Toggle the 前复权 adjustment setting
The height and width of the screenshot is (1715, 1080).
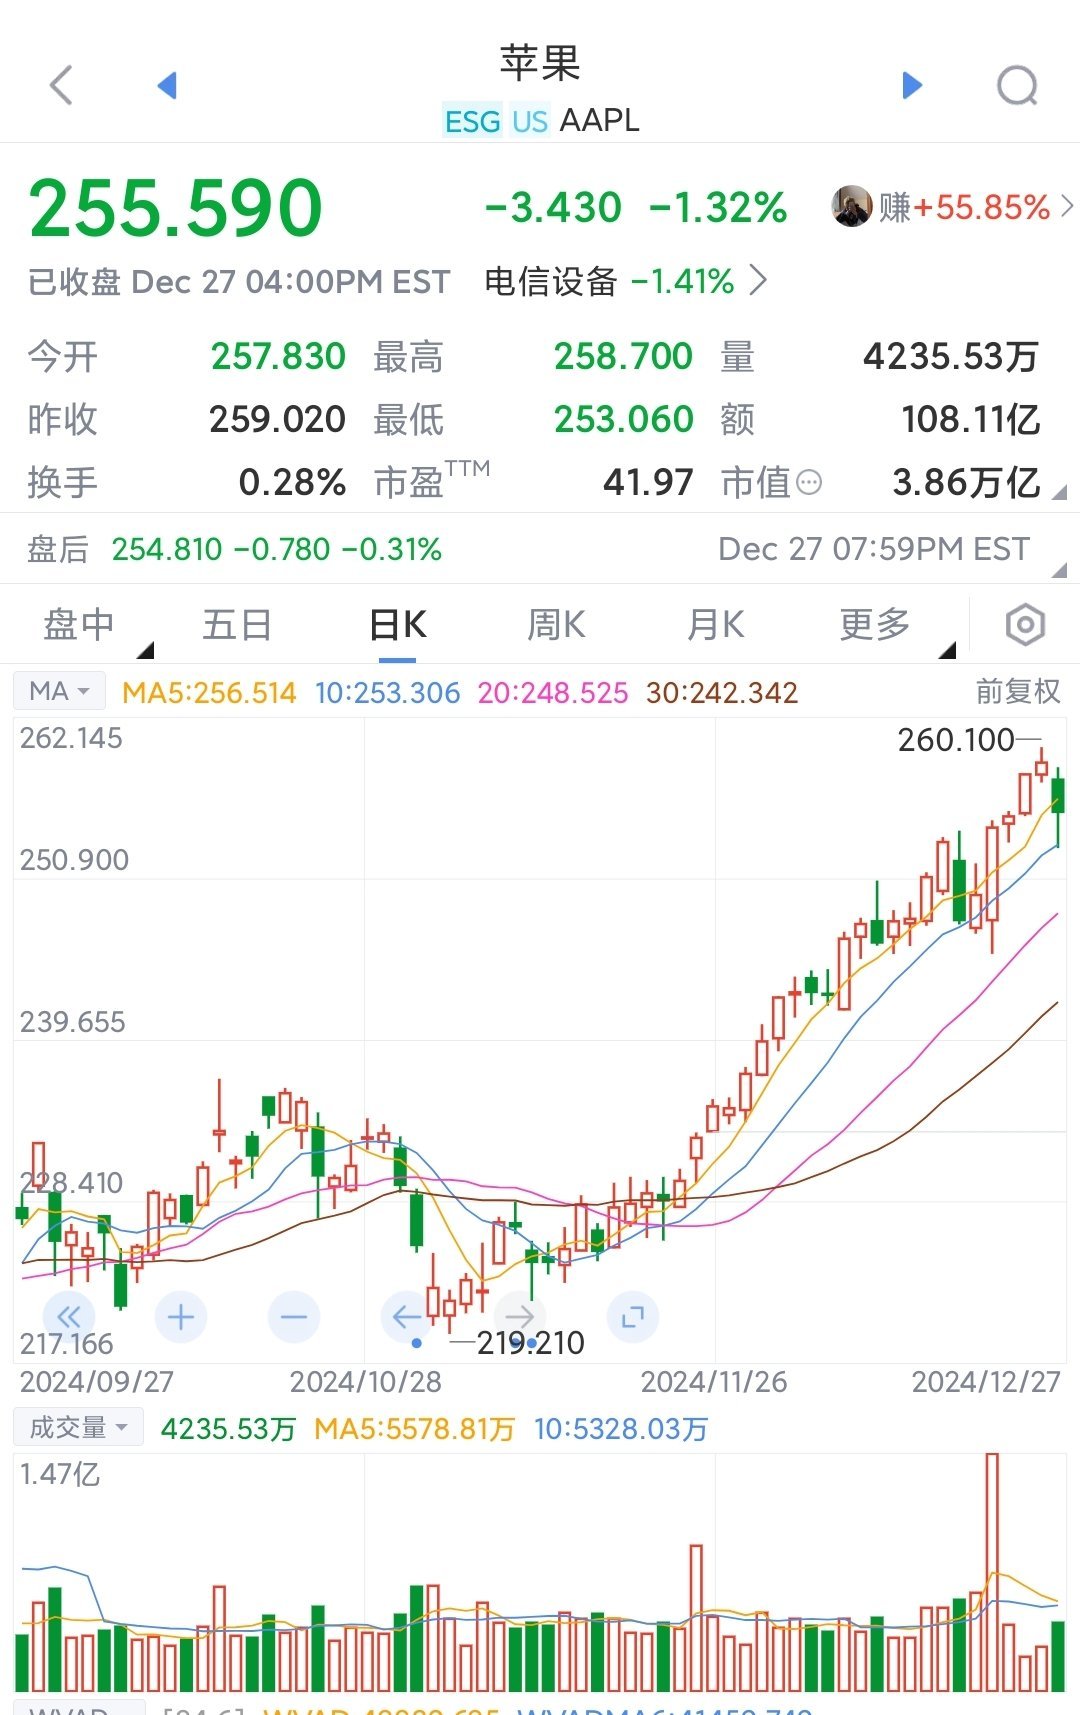coord(1018,691)
